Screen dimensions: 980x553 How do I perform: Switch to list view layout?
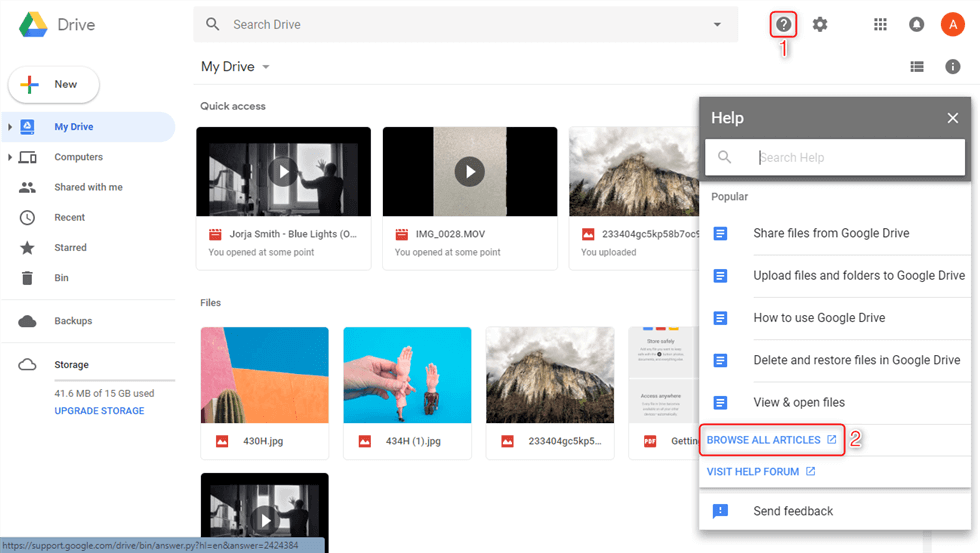[917, 67]
